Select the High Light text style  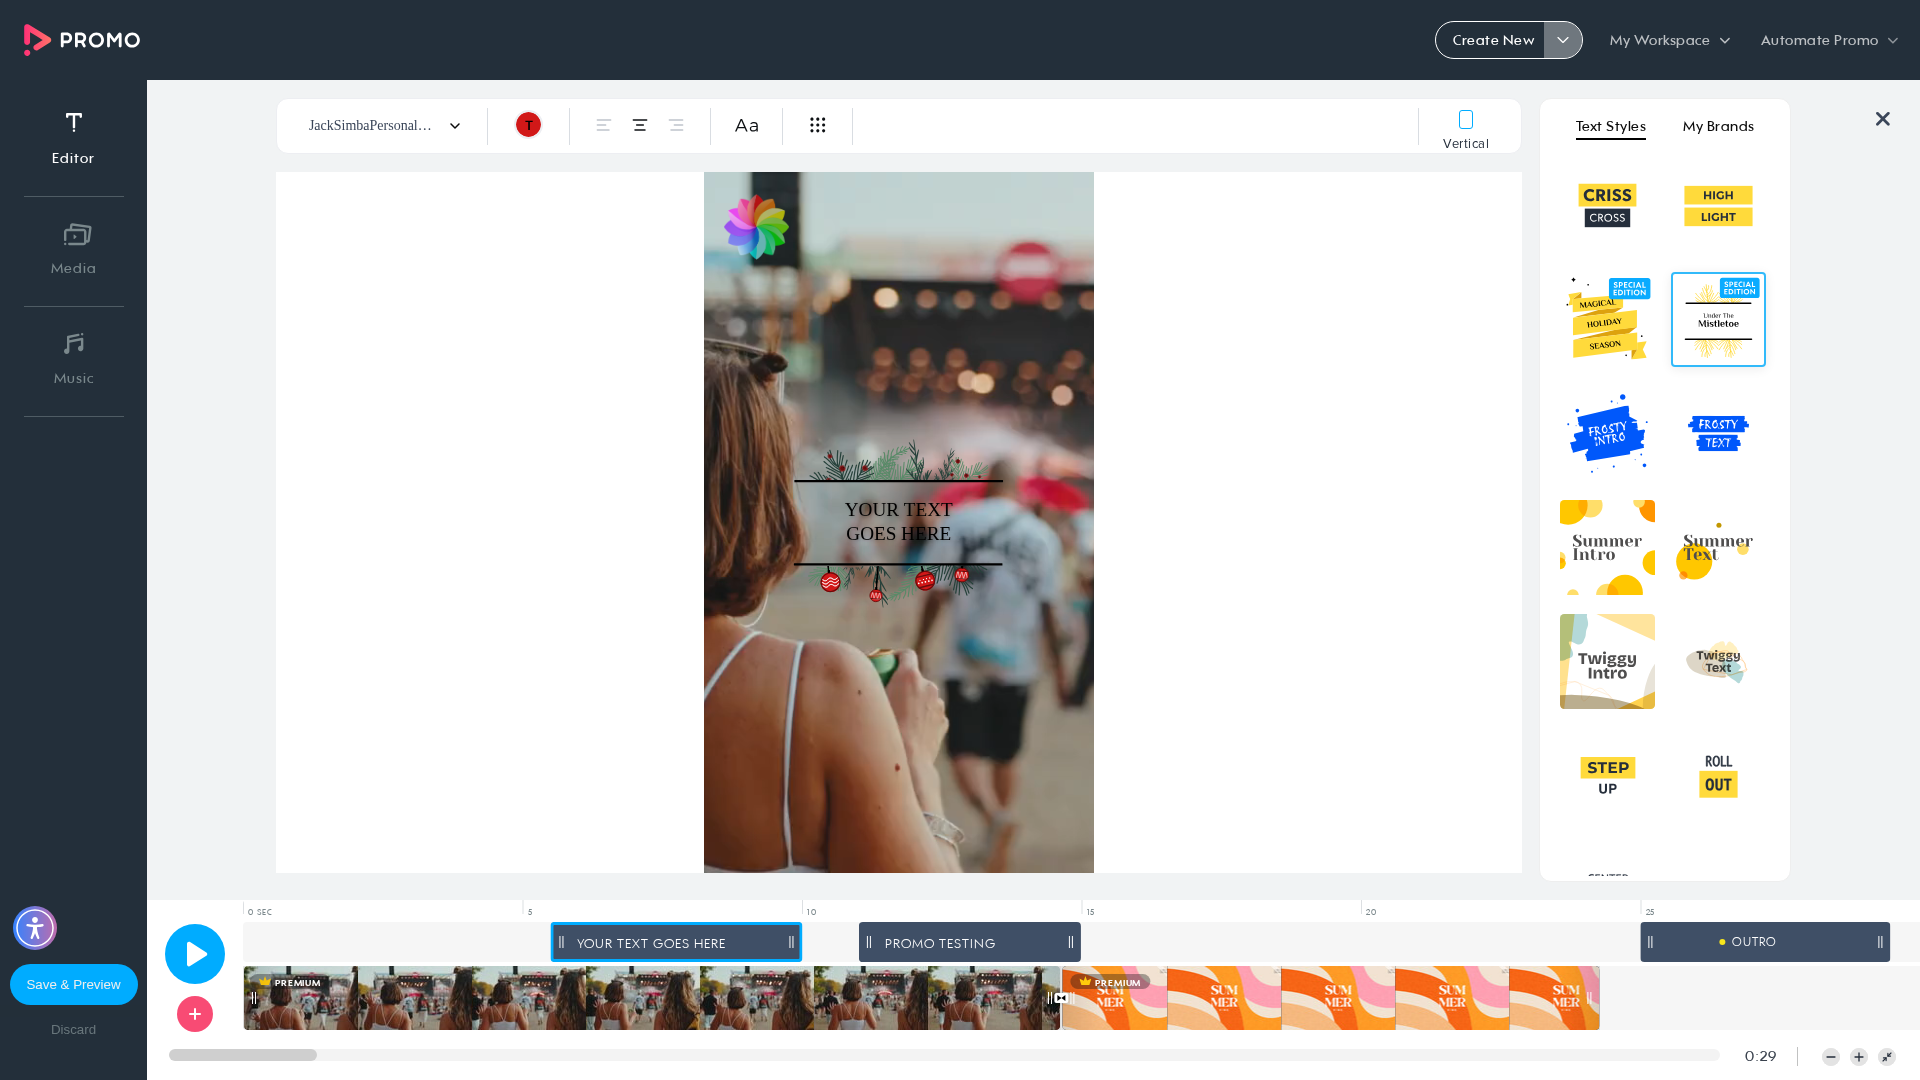(x=1718, y=206)
